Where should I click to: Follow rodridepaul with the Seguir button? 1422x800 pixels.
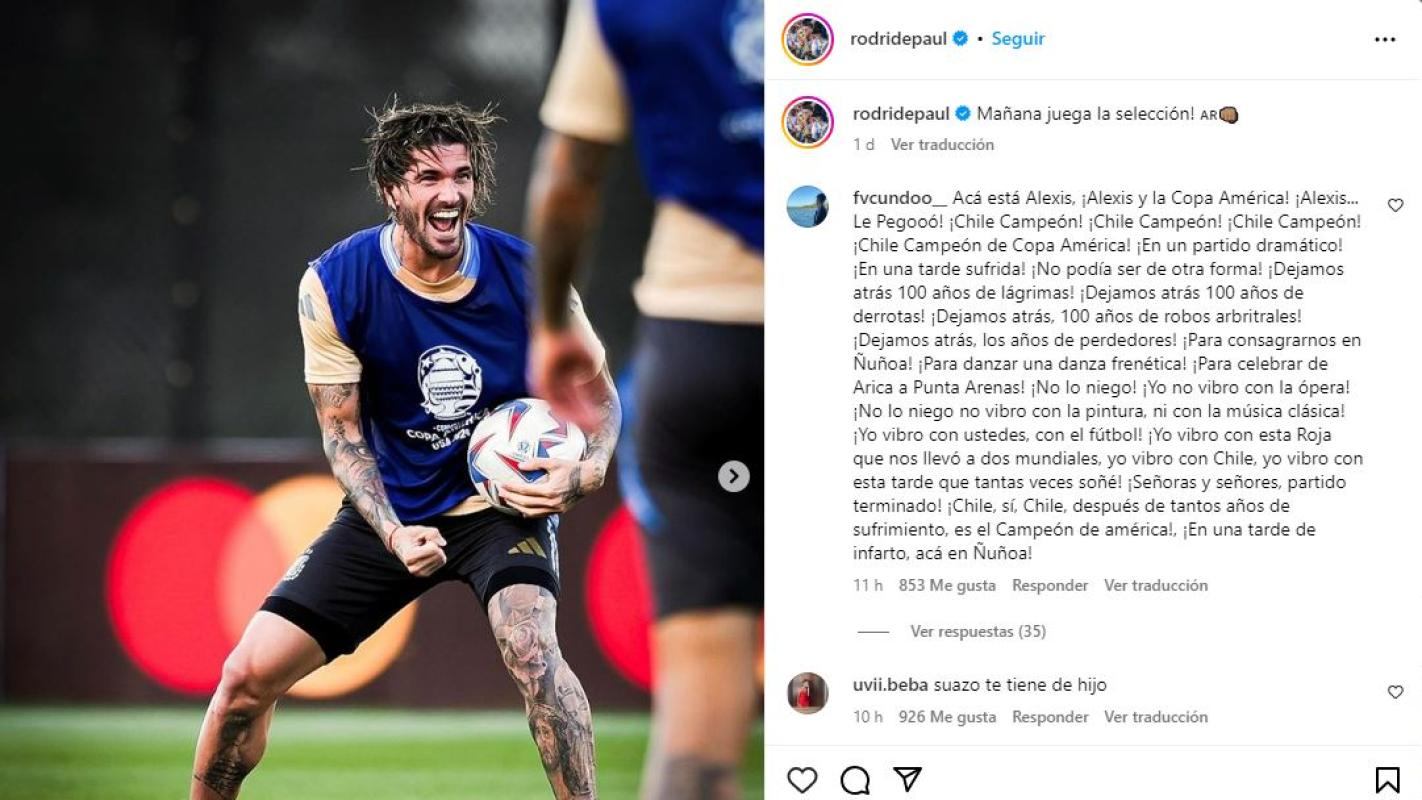[1018, 38]
